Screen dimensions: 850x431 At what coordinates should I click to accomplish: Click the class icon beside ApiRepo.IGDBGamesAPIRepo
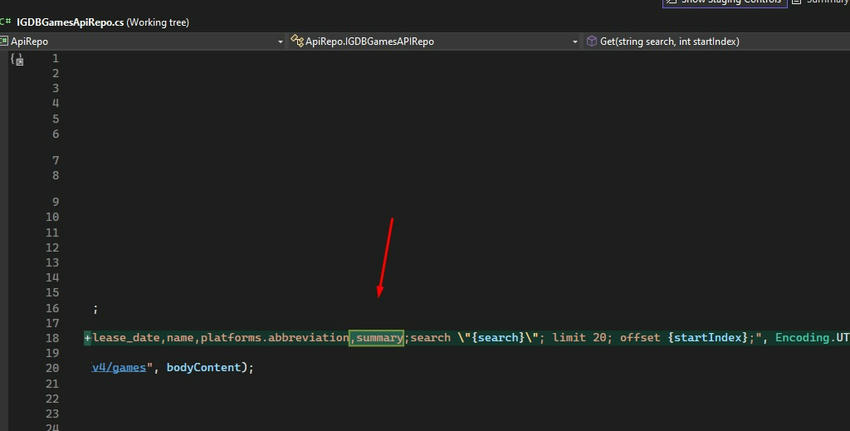coord(297,41)
